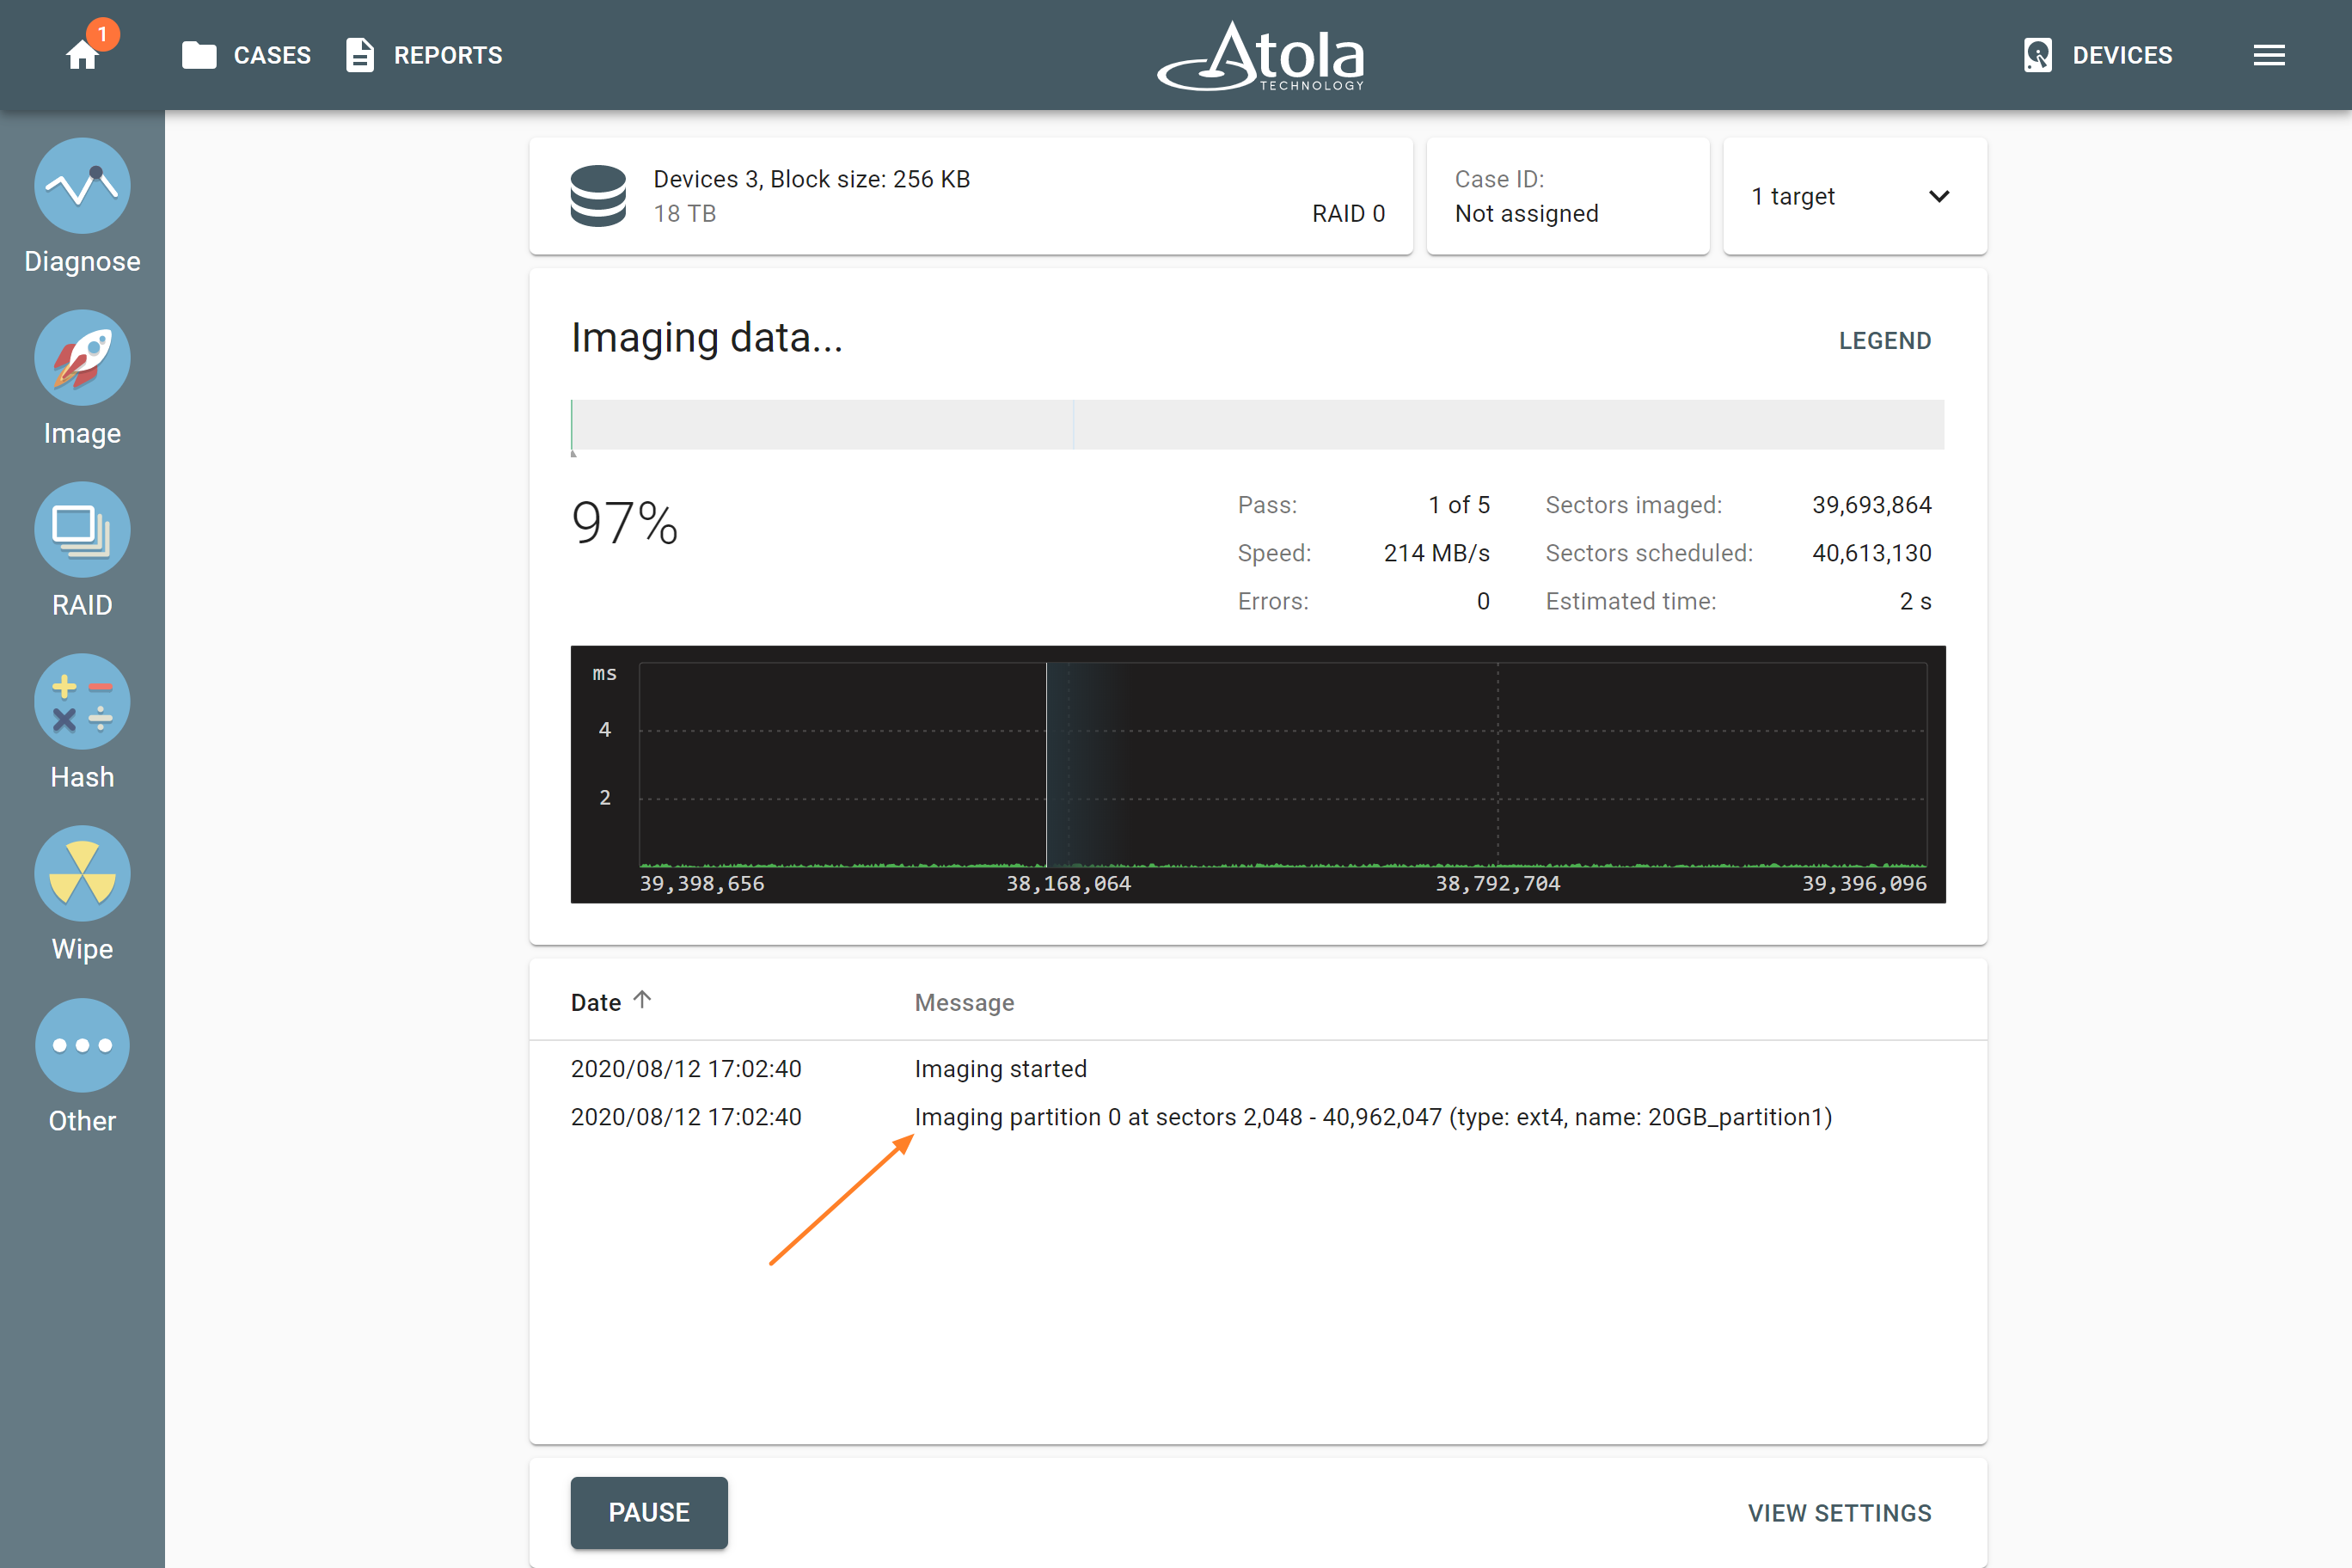This screenshot has height=1568, width=2352.
Task: Click the REPORTS menu label
Action: [x=448, y=55]
